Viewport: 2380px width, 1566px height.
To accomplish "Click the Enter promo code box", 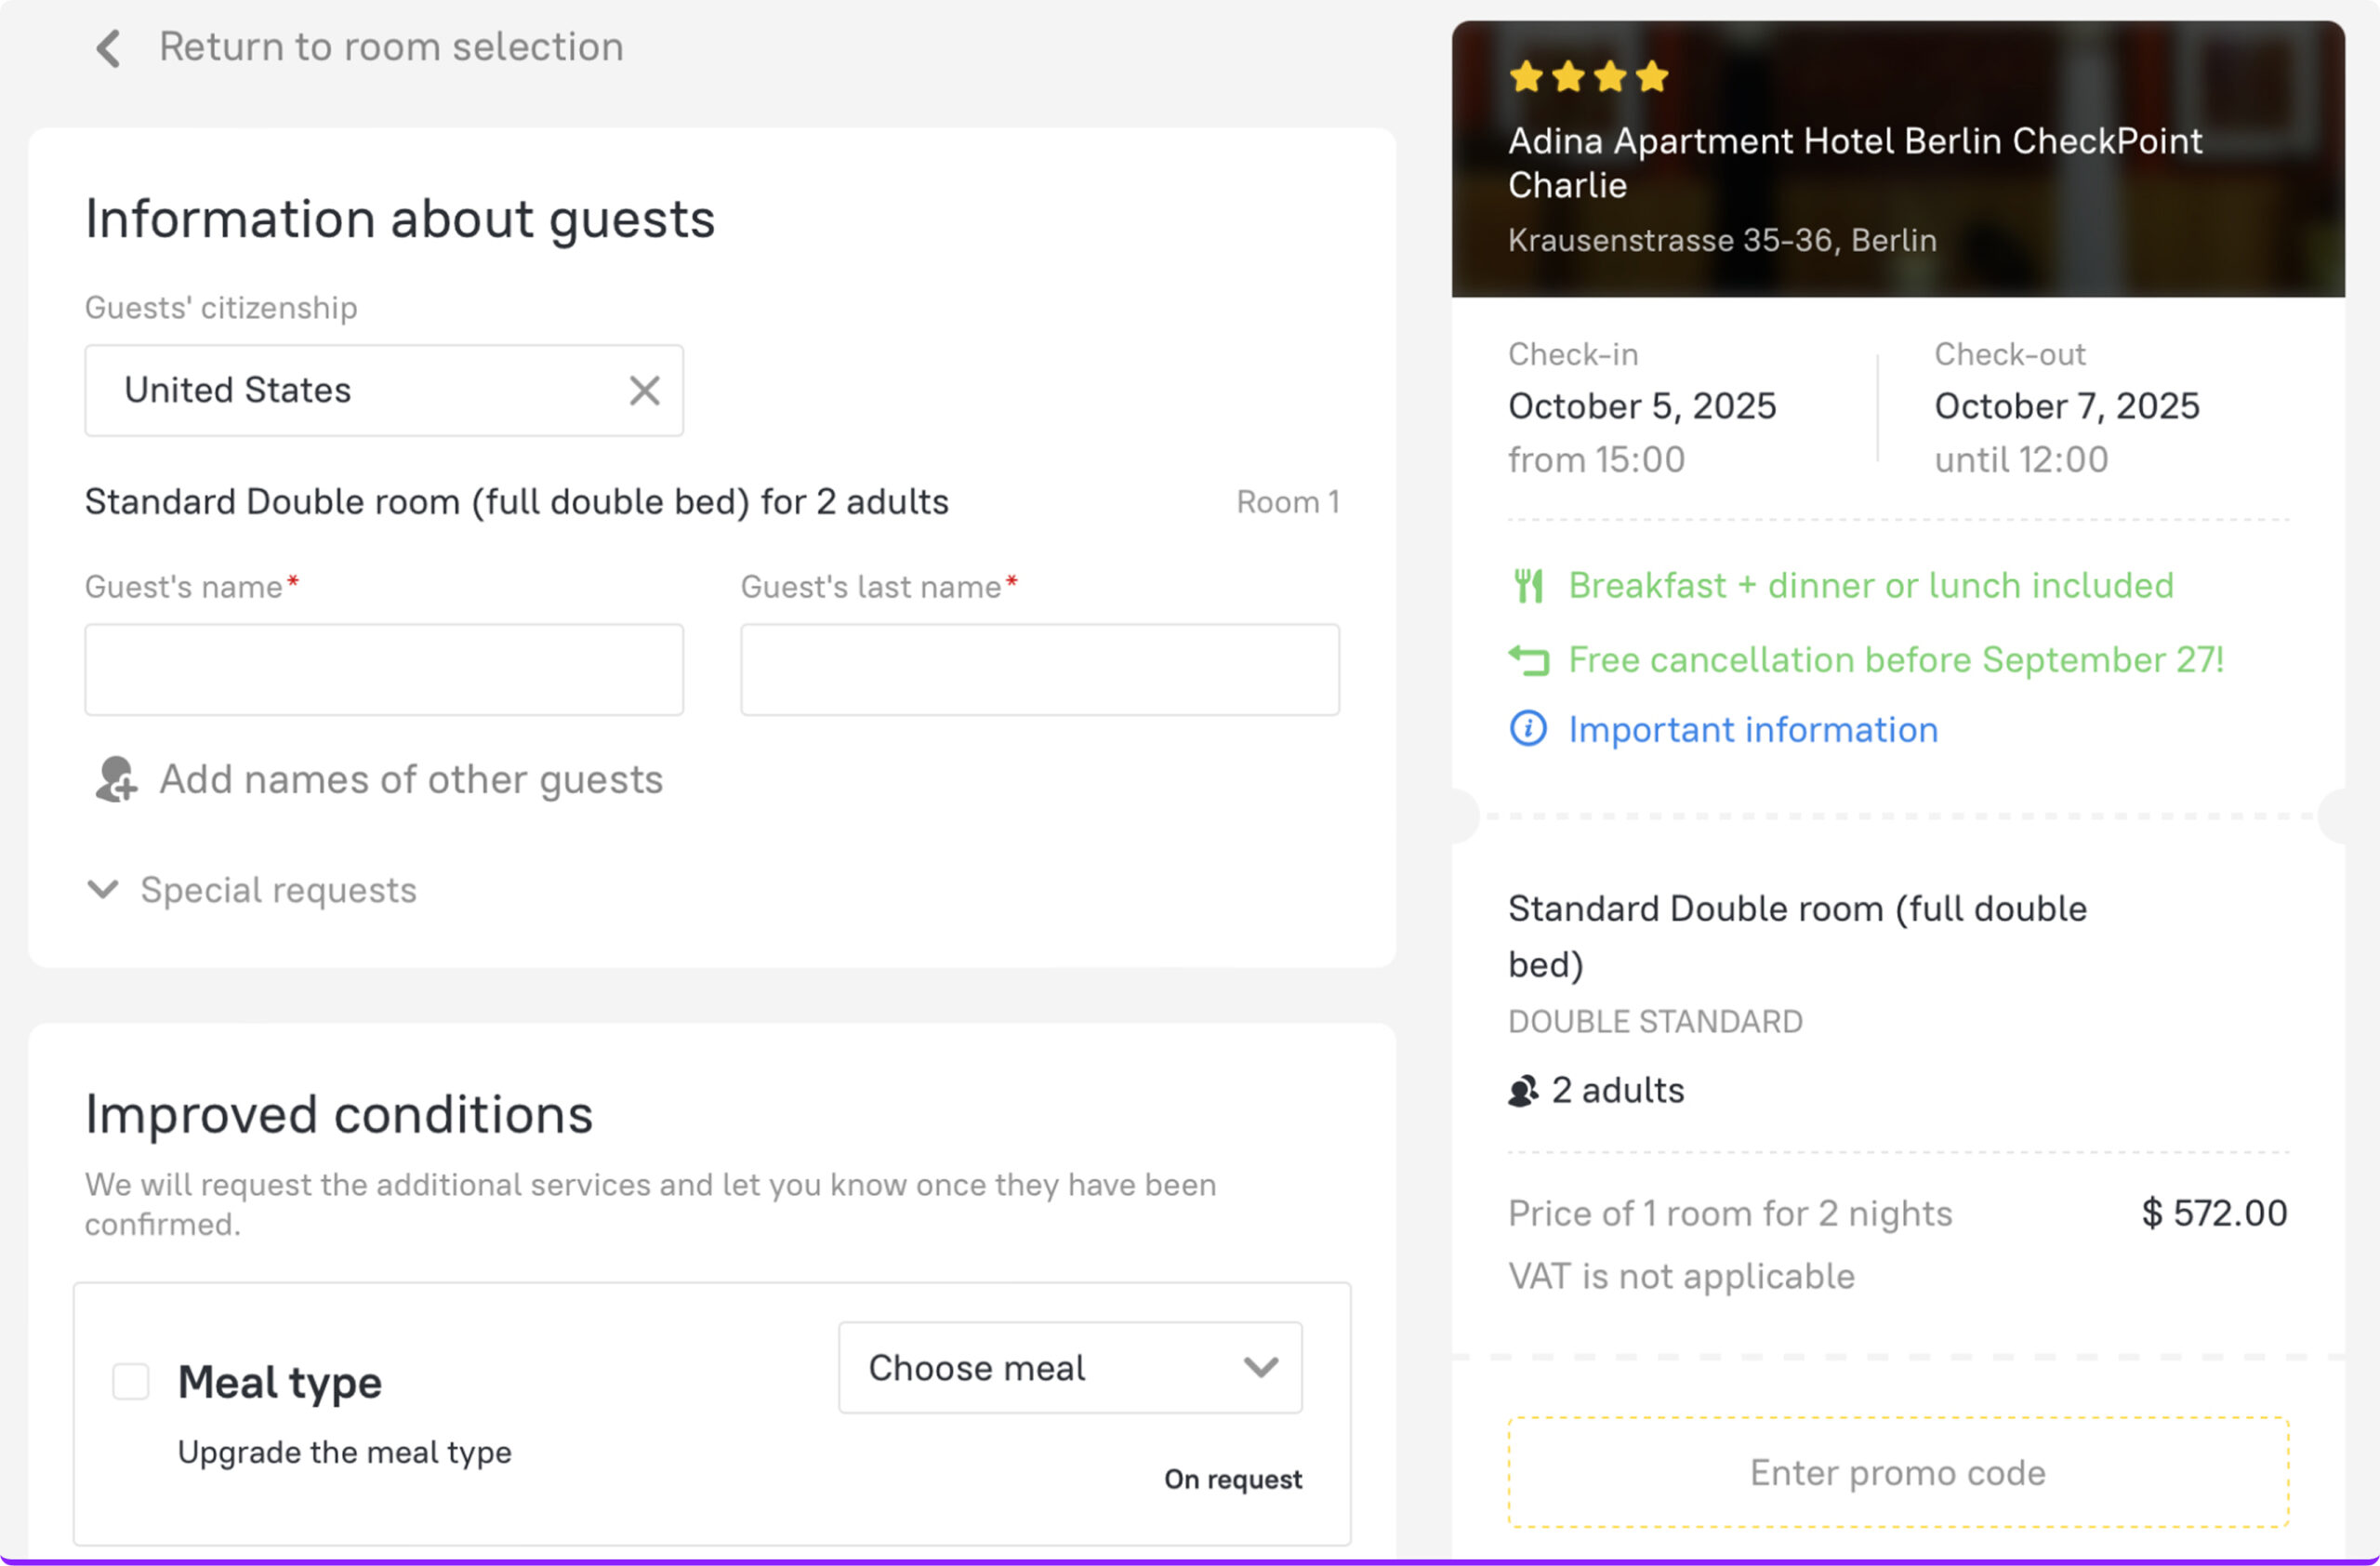I will point(1897,1472).
